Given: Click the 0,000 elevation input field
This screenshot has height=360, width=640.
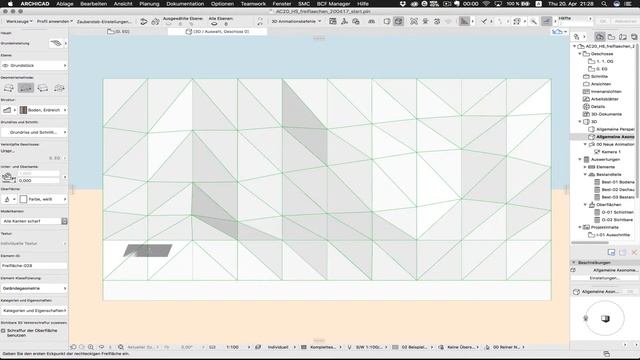Looking at the screenshot, I should pyautogui.click(x=39, y=180).
